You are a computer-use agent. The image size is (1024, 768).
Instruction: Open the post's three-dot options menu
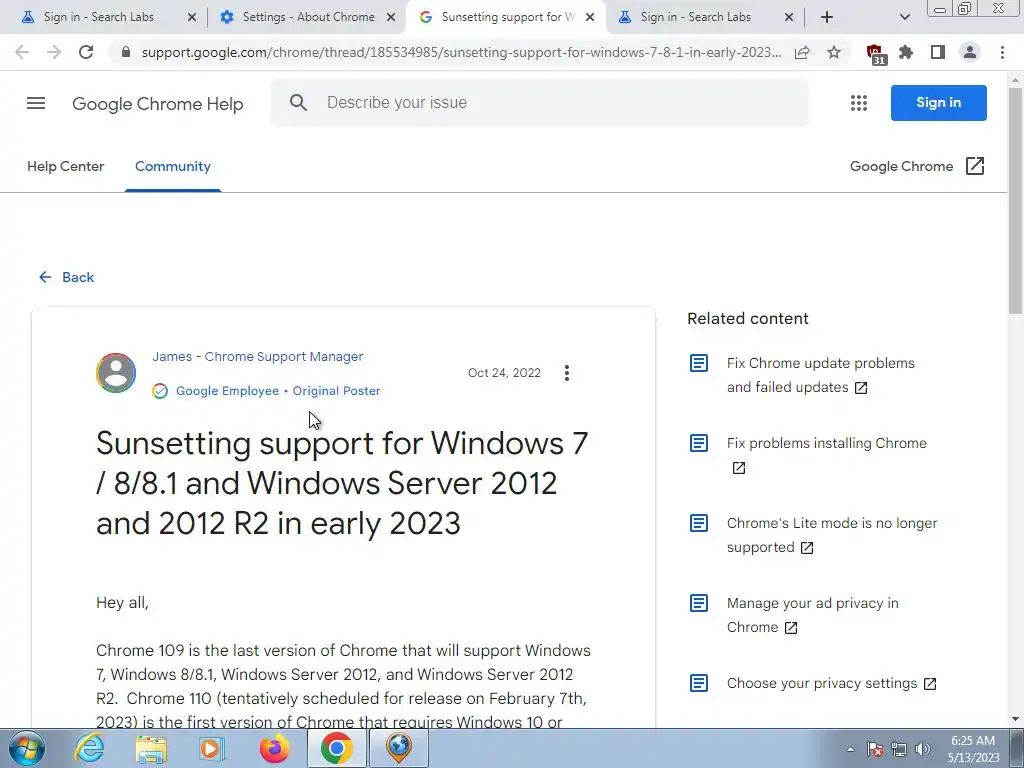click(567, 373)
